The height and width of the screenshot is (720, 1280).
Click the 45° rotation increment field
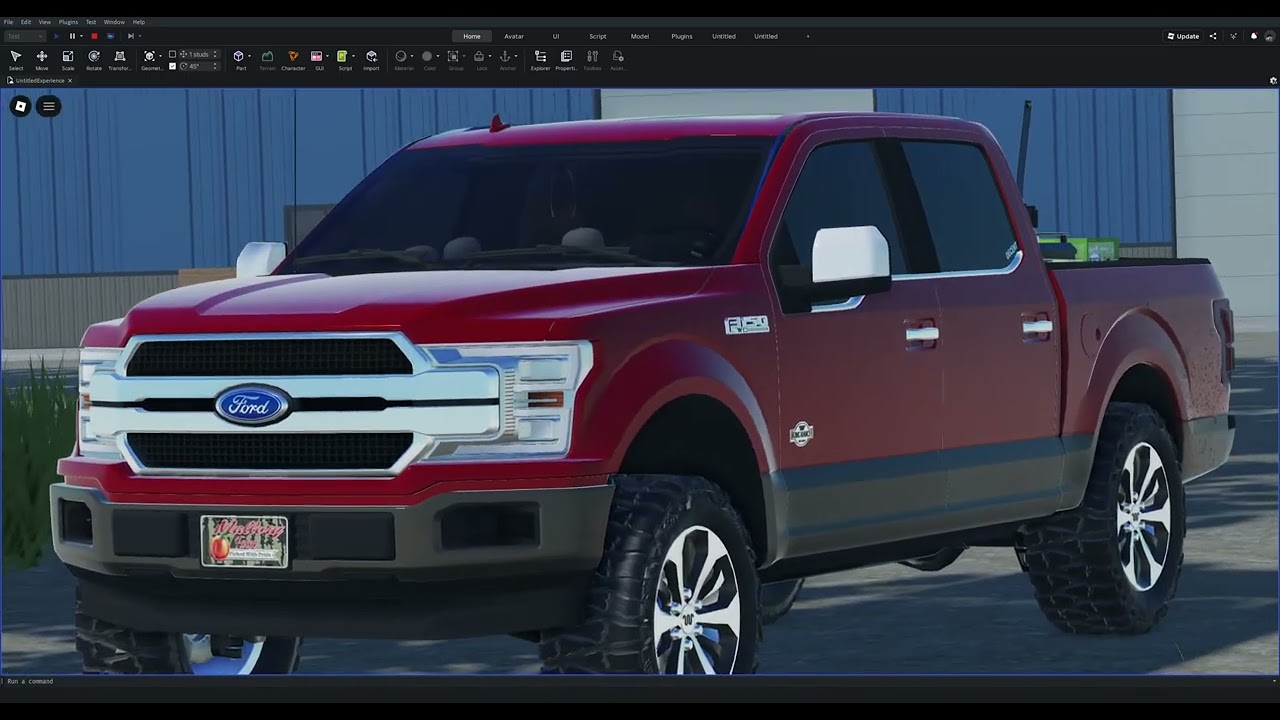click(x=199, y=66)
